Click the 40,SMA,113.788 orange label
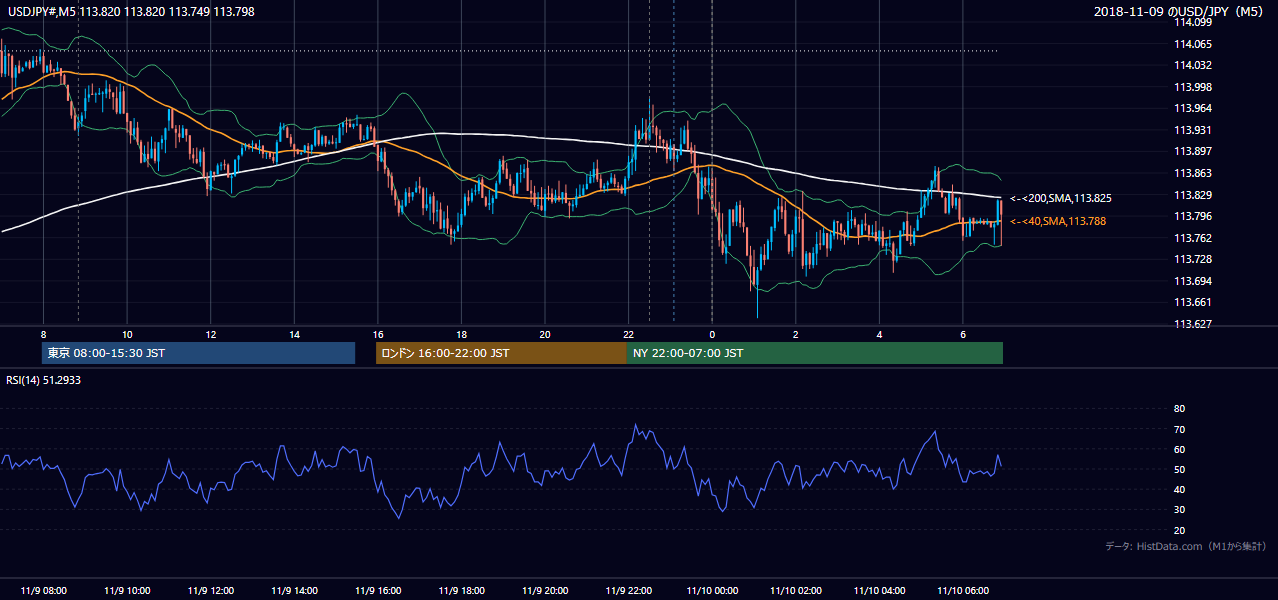Screen dimensions: 1278x600 pyautogui.click(x=1057, y=221)
